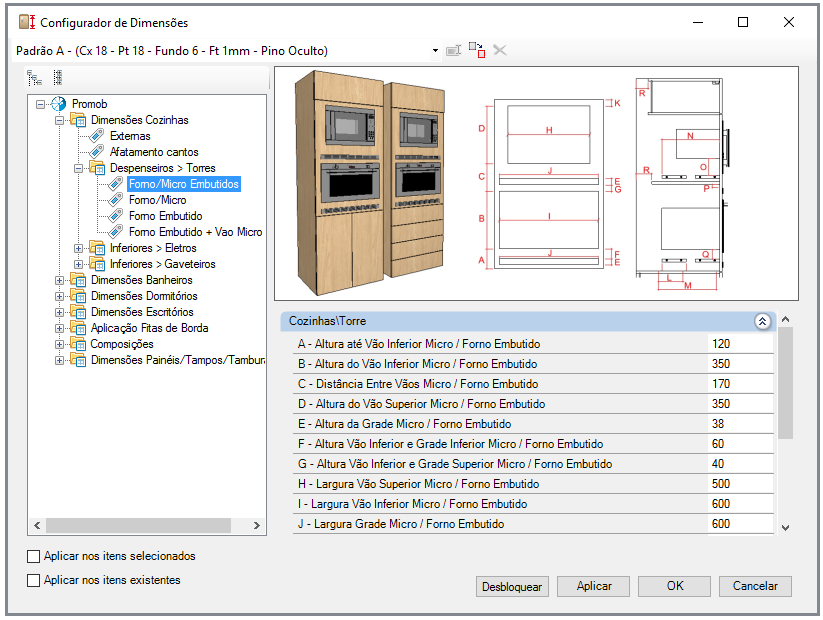This screenshot has width=823, height=620.
Task: Expand the Dimensões Dormitórios node
Action: coord(59,297)
